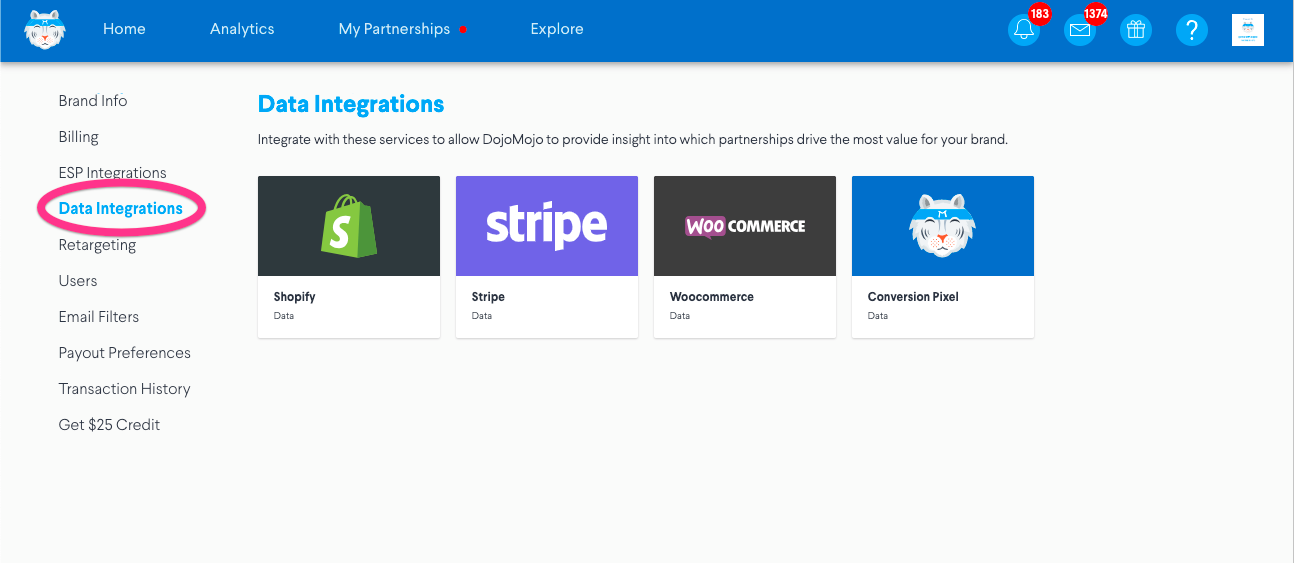This screenshot has width=1294, height=563.
Task: Click the gift box icon
Action: 1135,30
